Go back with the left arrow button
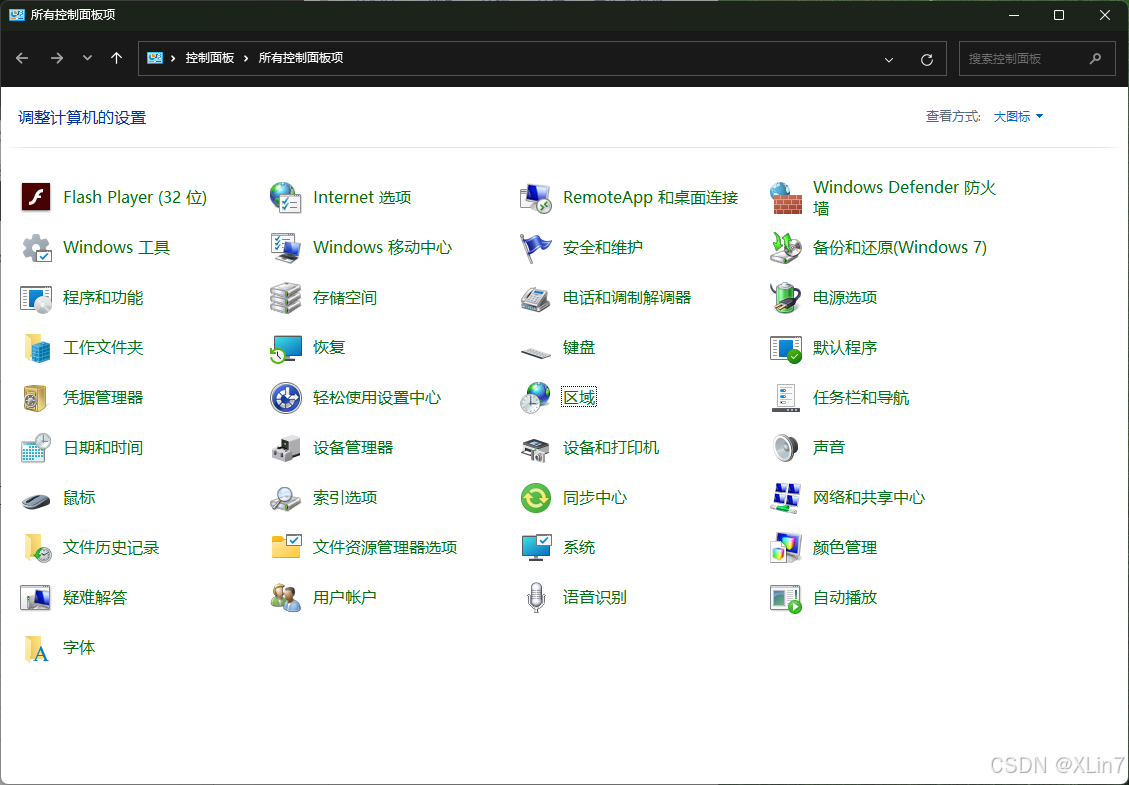 [x=22, y=58]
